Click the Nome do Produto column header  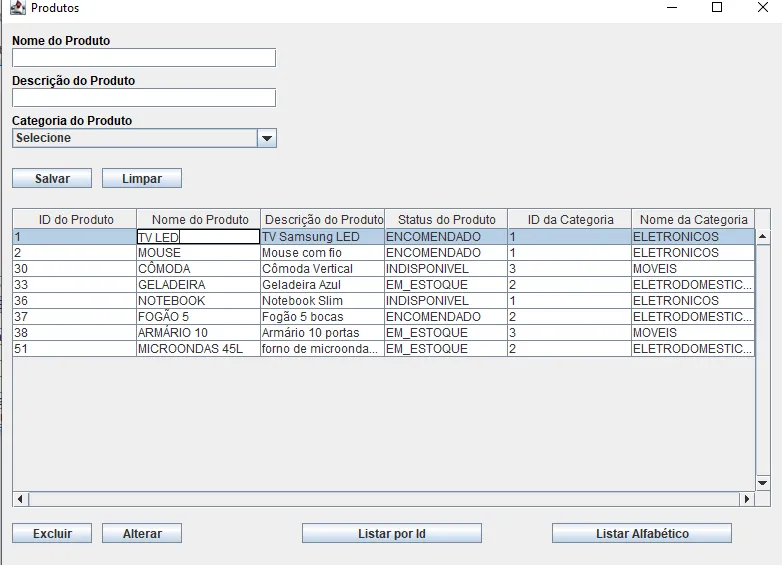pyautogui.click(x=198, y=219)
